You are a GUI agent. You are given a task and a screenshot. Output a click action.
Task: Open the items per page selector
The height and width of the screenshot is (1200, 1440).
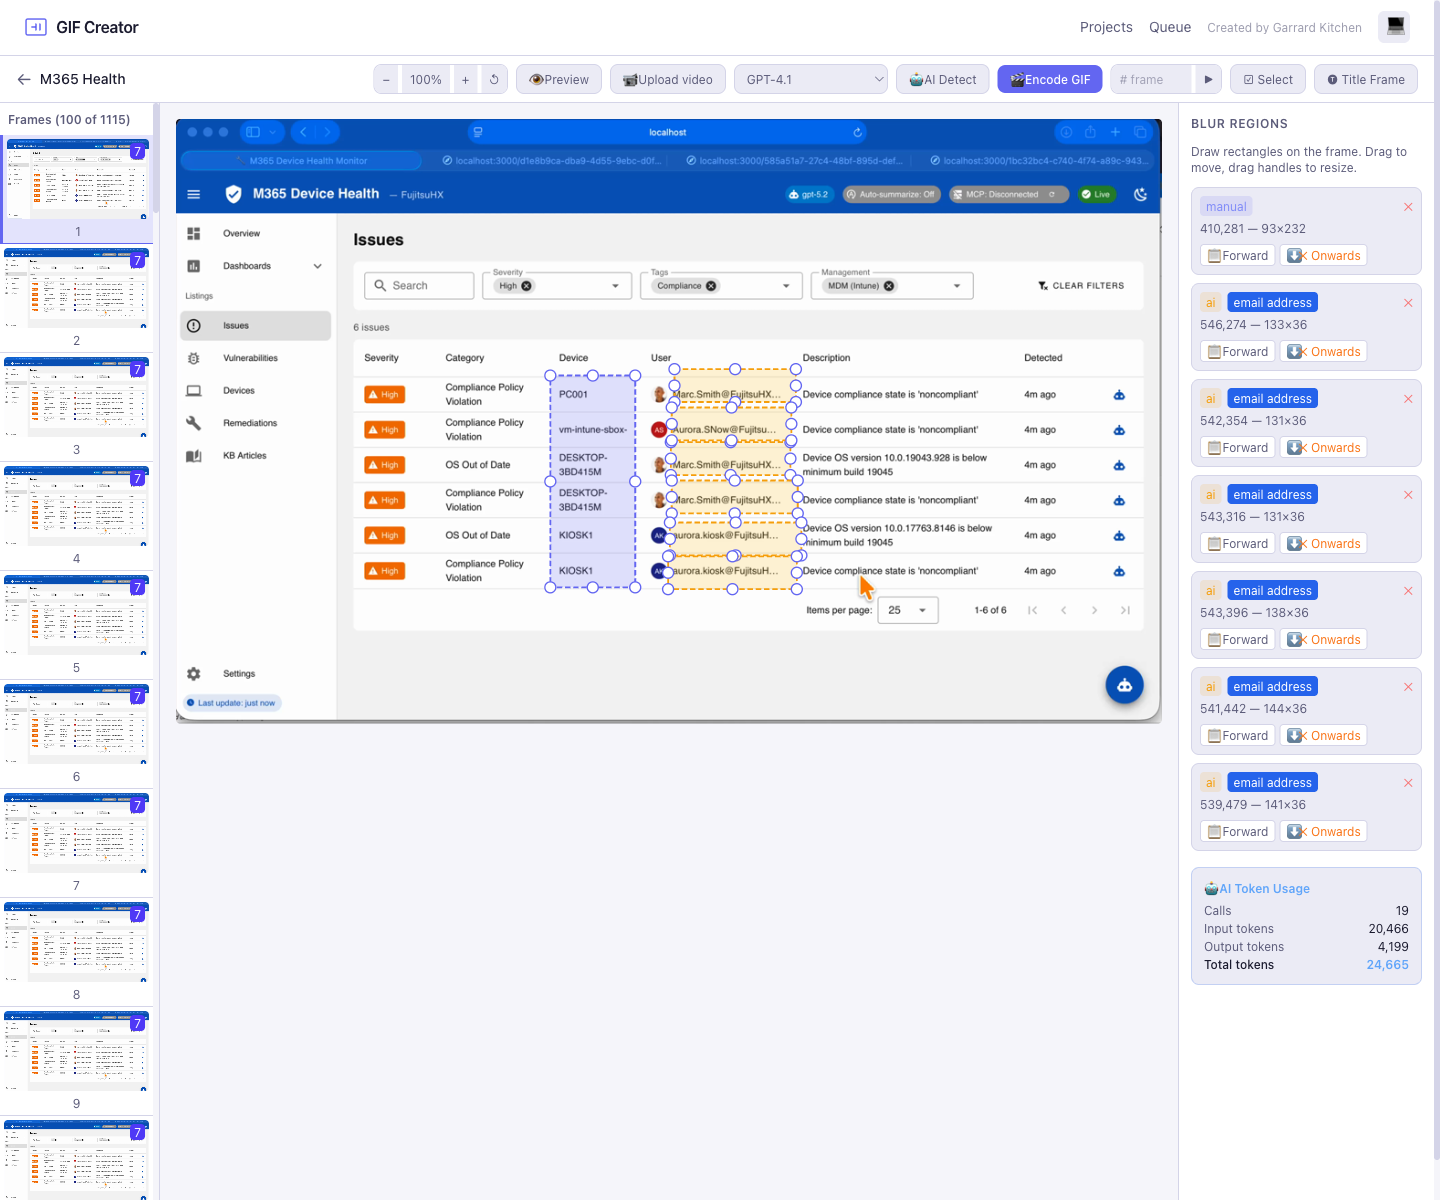(907, 609)
